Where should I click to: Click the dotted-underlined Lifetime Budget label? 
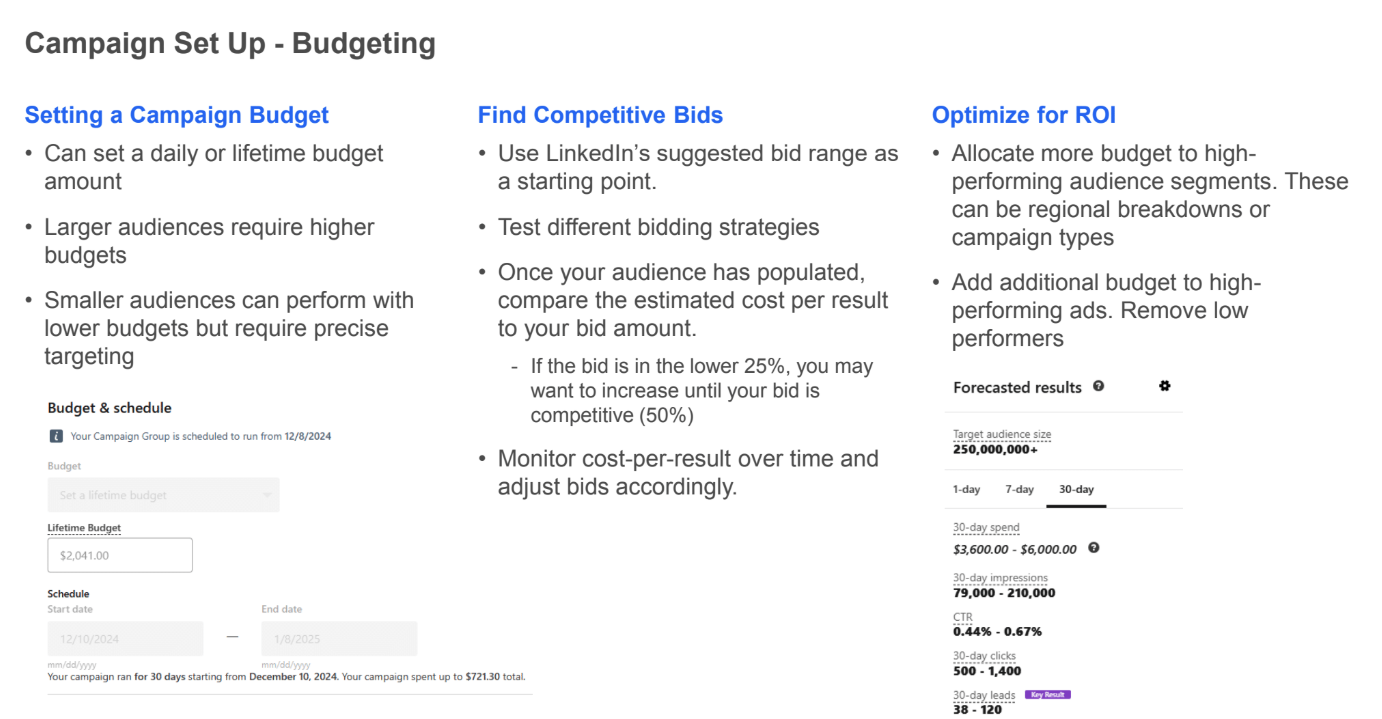click(84, 528)
